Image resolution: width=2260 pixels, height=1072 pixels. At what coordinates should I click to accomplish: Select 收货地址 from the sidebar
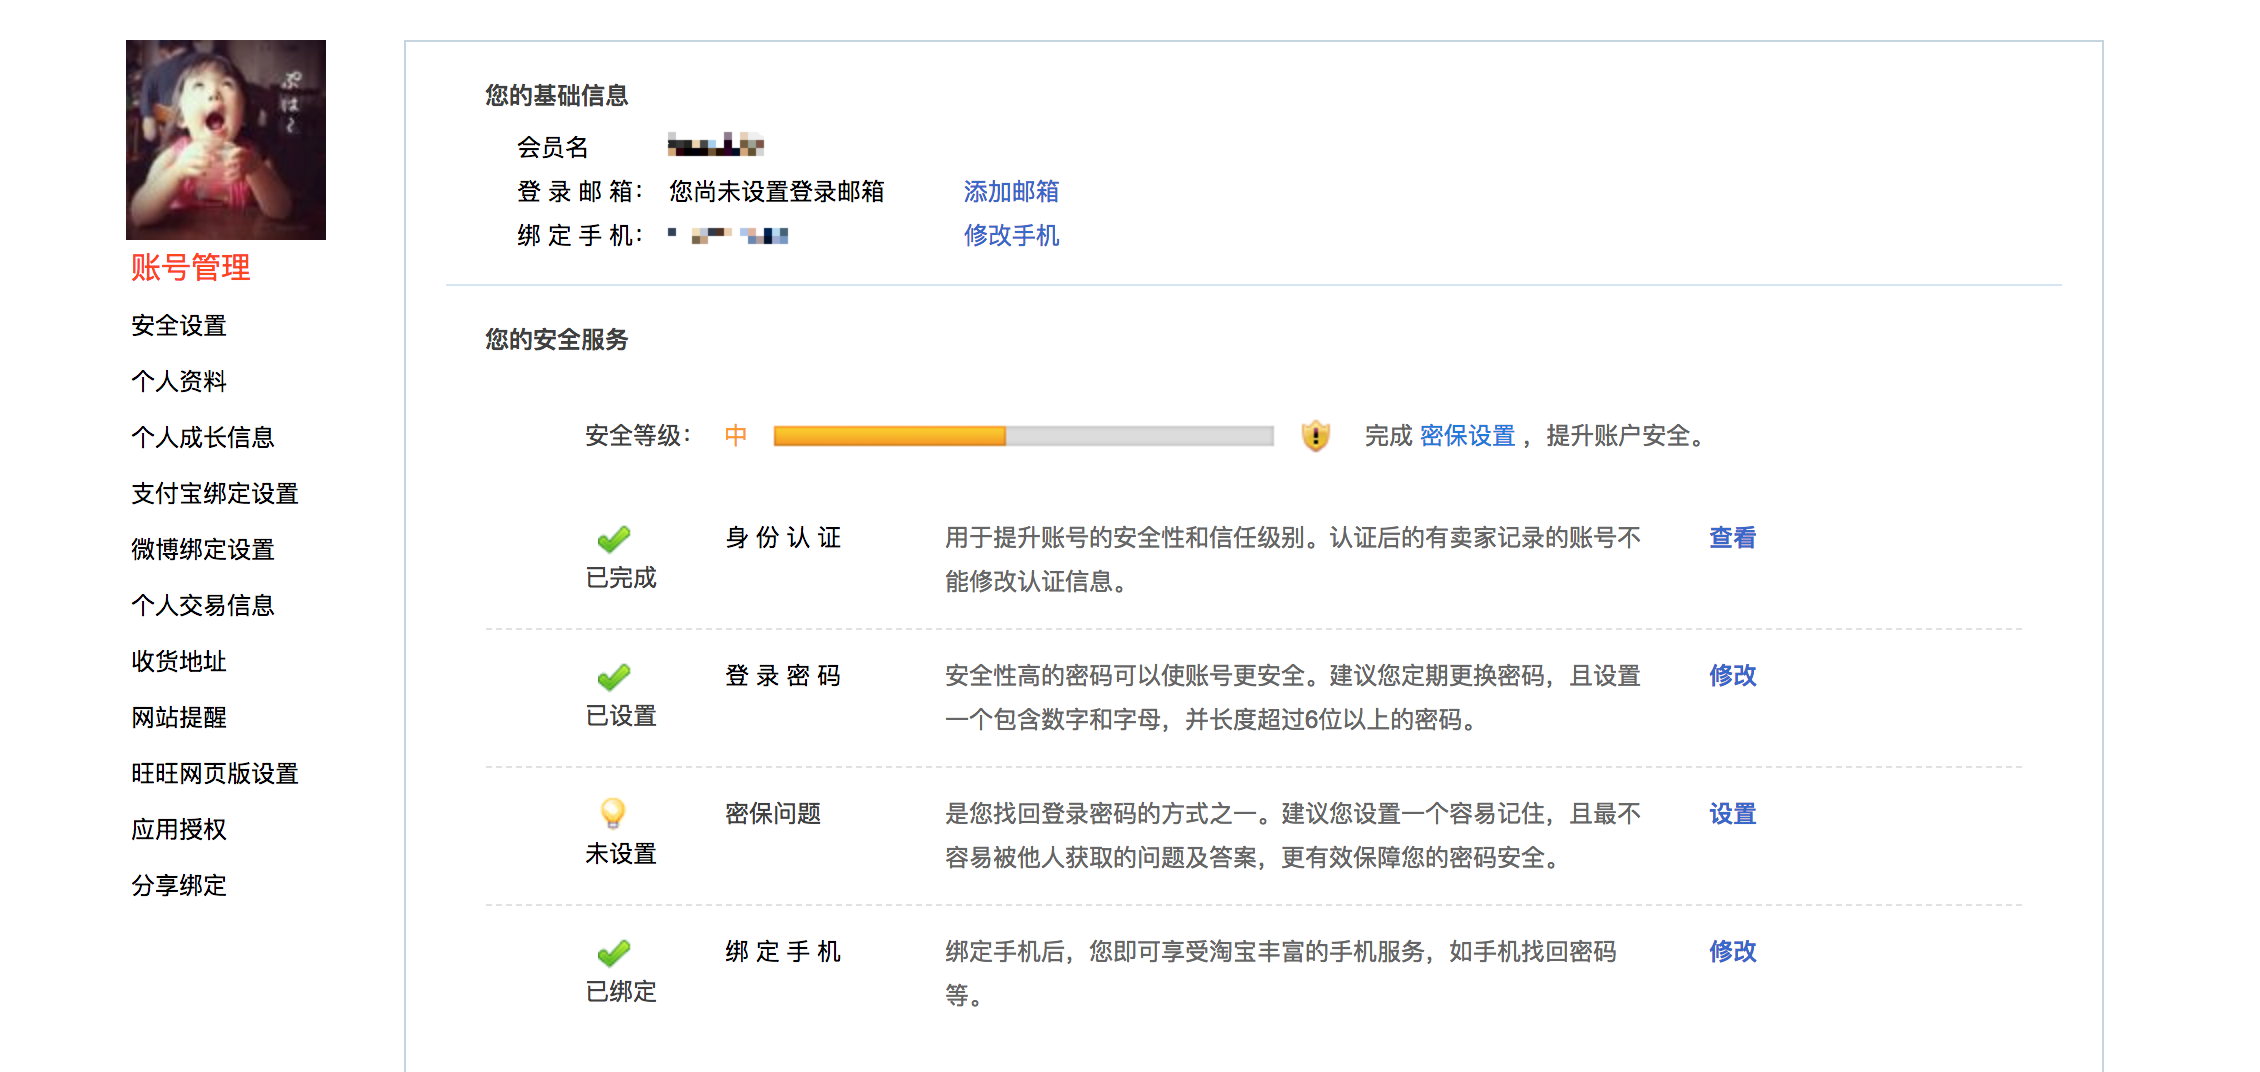point(179,662)
